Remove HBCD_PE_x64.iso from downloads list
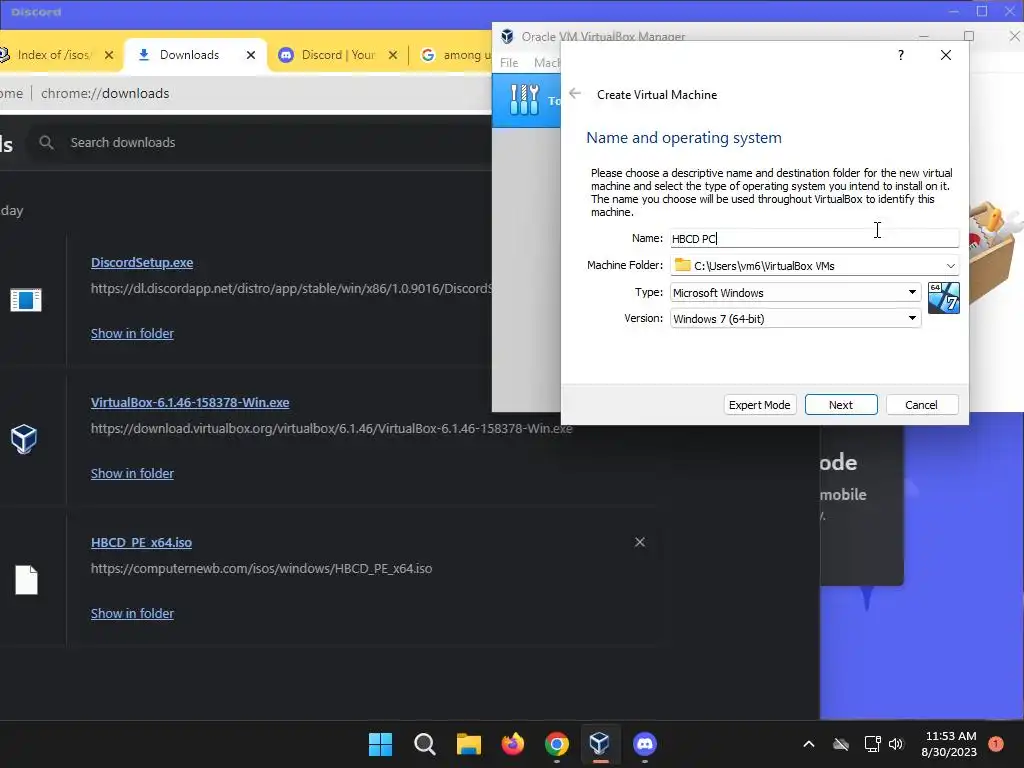 point(640,542)
